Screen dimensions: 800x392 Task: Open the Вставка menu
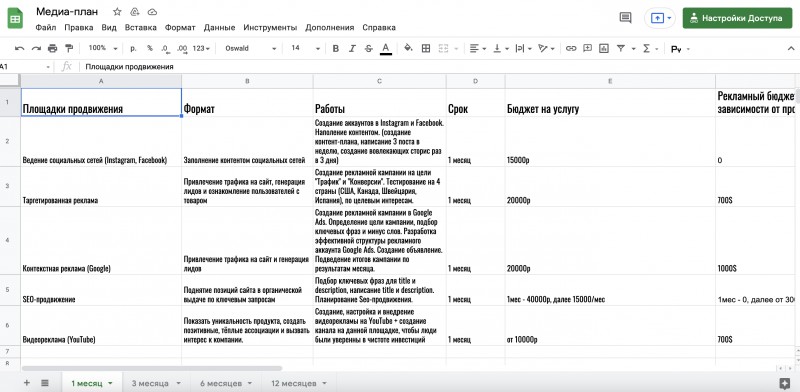click(x=140, y=28)
